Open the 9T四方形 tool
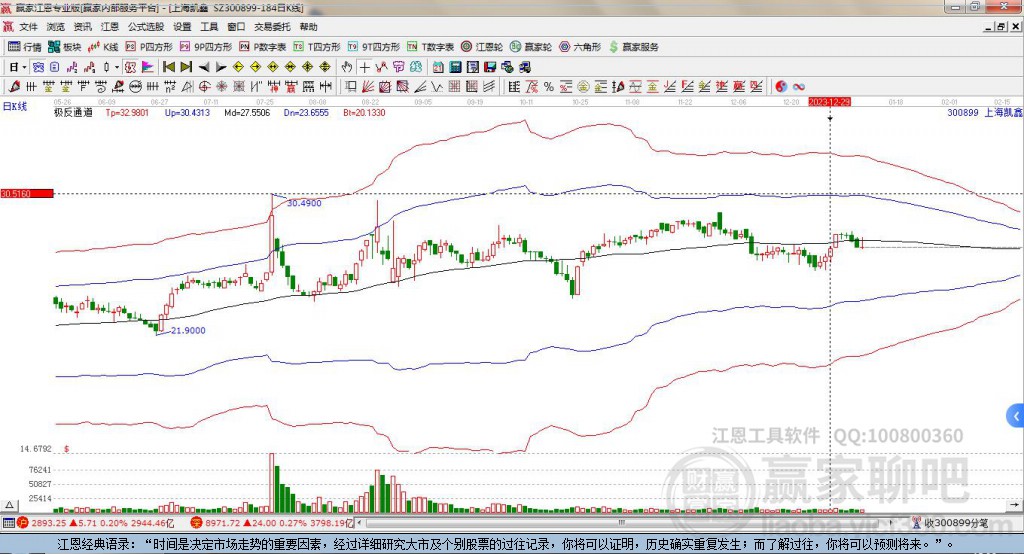Viewport: 1024px width, 554px height. 374,47
